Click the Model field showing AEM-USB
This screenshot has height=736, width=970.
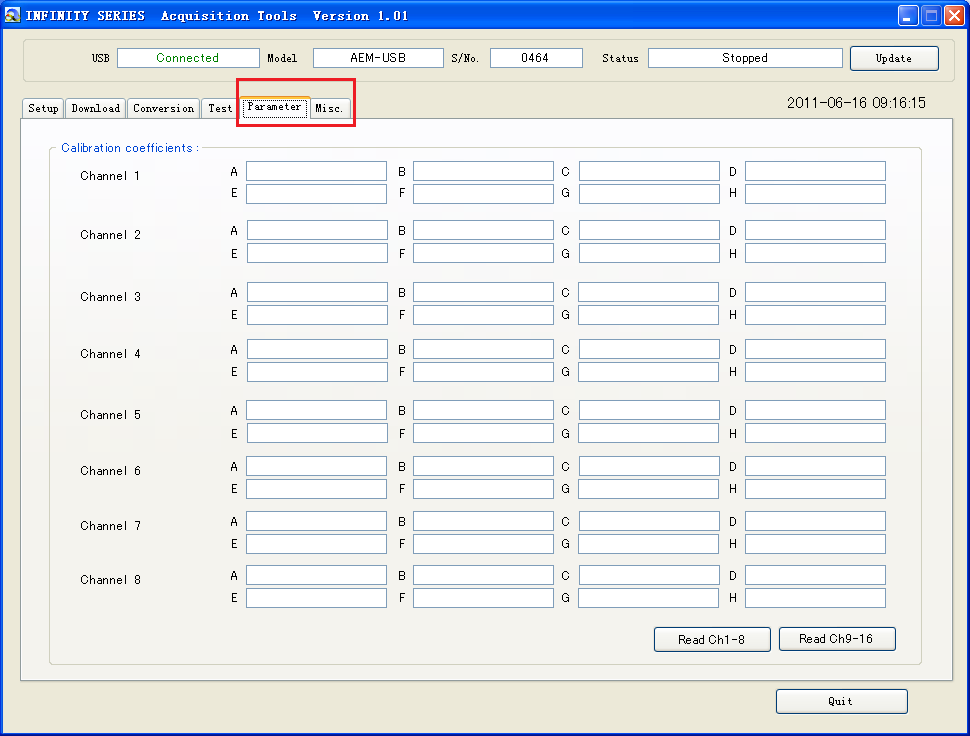coord(378,58)
